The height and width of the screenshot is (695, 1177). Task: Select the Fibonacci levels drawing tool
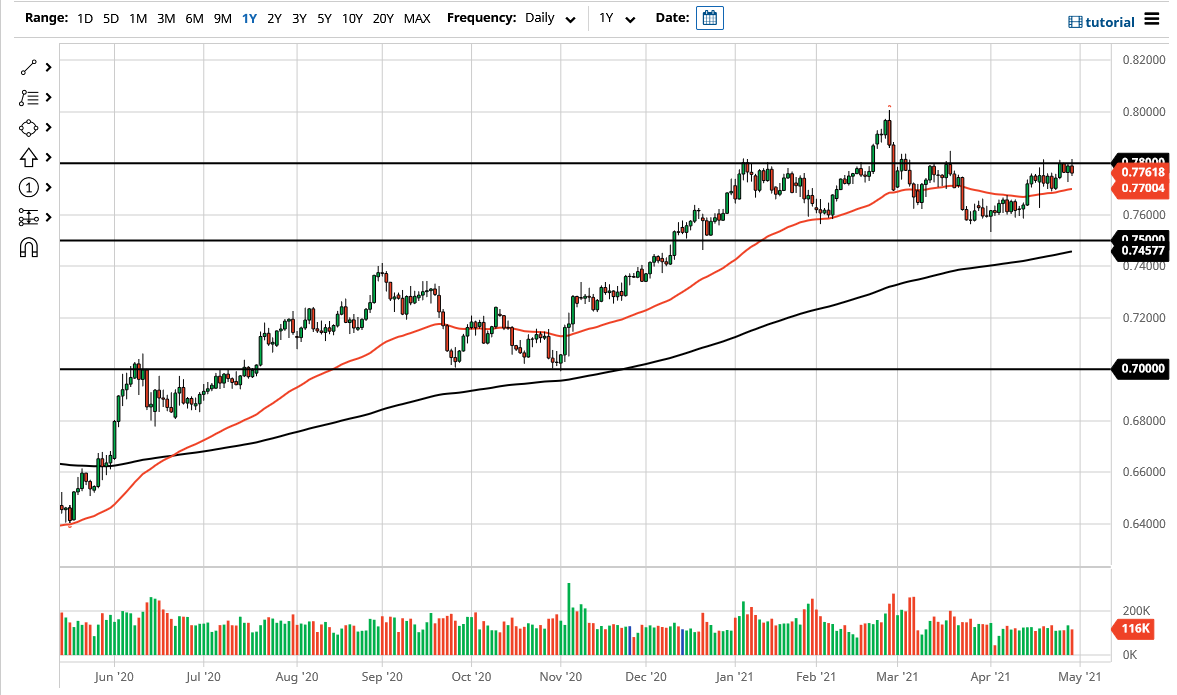tap(28, 97)
